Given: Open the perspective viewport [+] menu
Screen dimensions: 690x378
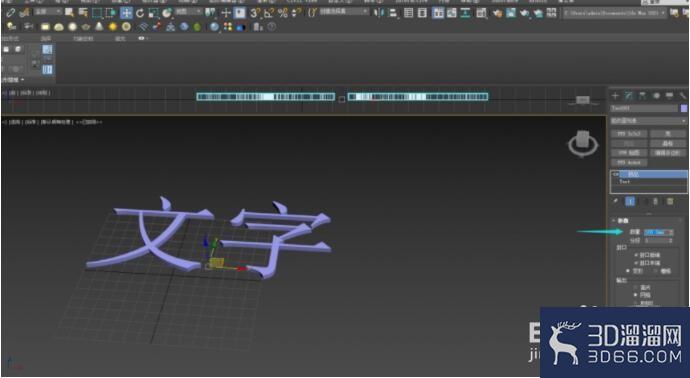Looking at the screenshot, I should pyautogui.click(x=4, y=122).
